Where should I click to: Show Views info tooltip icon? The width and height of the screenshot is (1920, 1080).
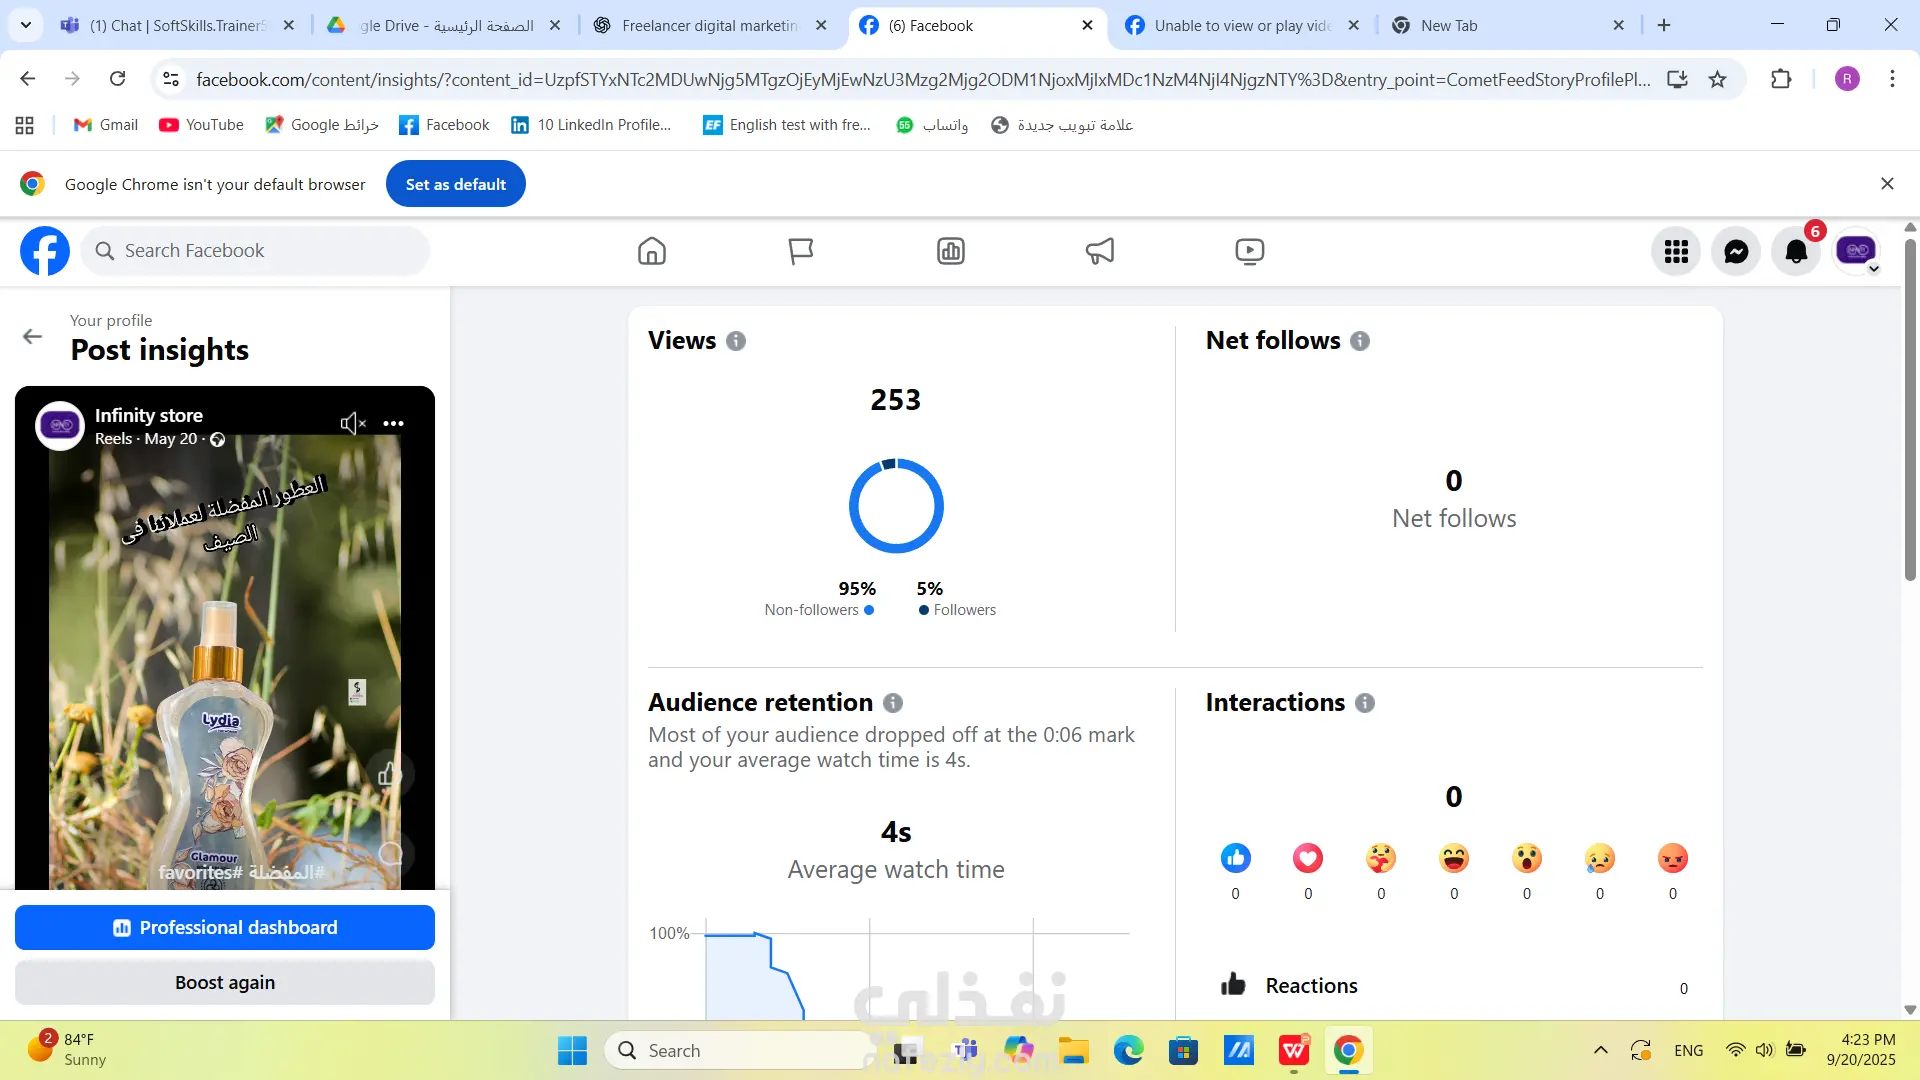[x=736, y=341]
